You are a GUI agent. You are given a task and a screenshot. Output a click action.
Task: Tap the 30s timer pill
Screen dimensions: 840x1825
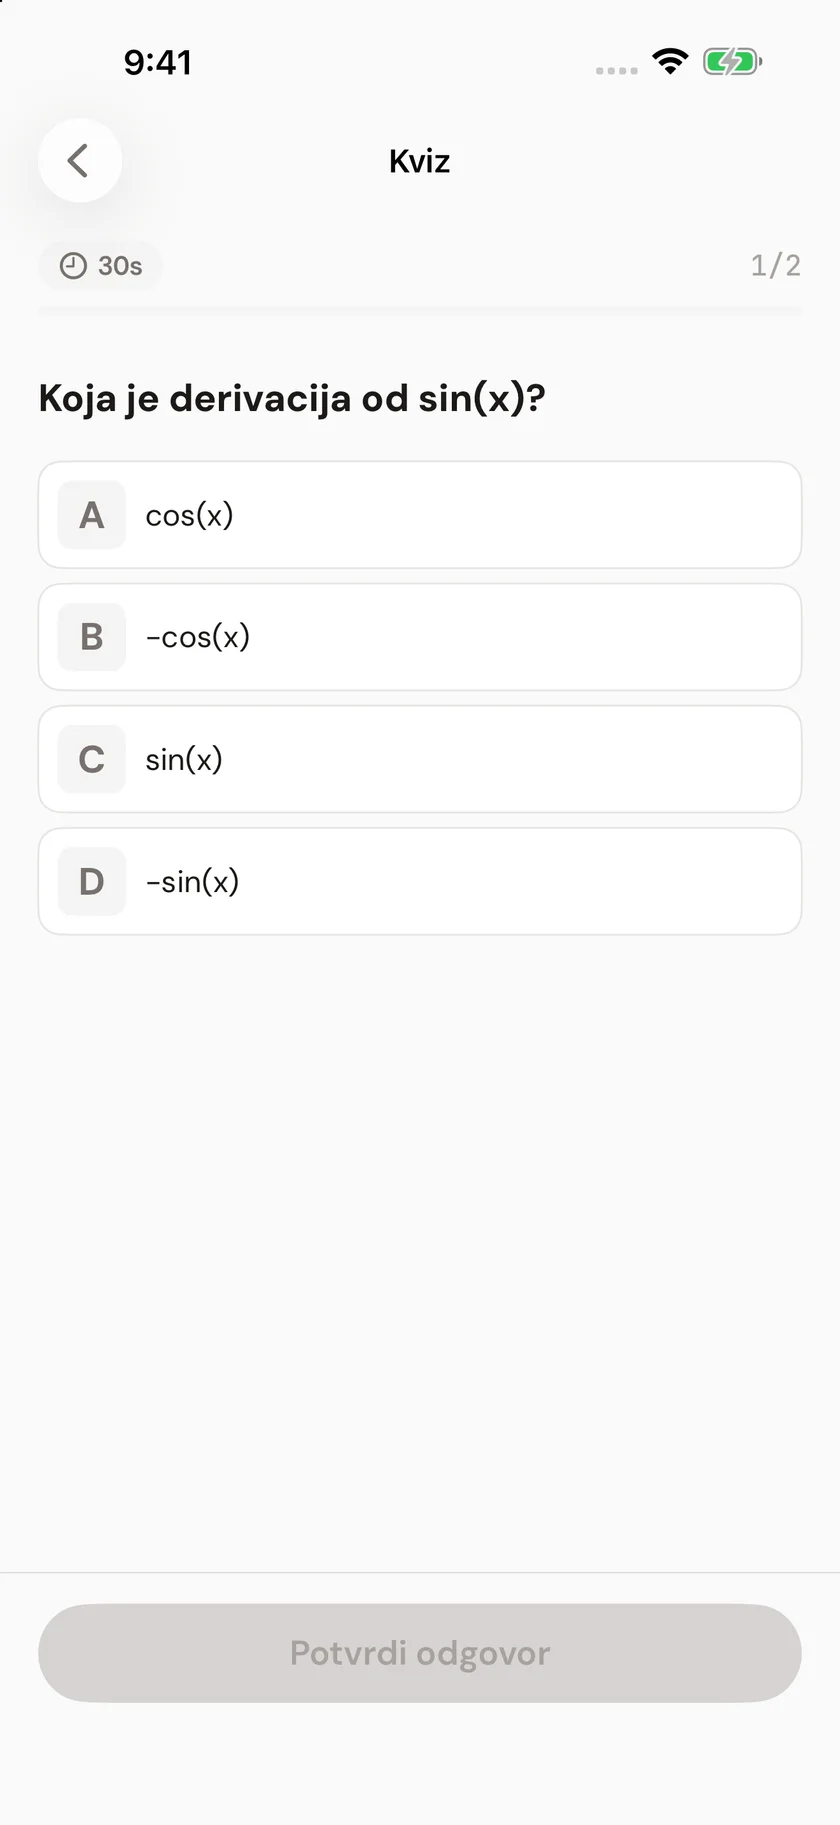coord(100,266)
